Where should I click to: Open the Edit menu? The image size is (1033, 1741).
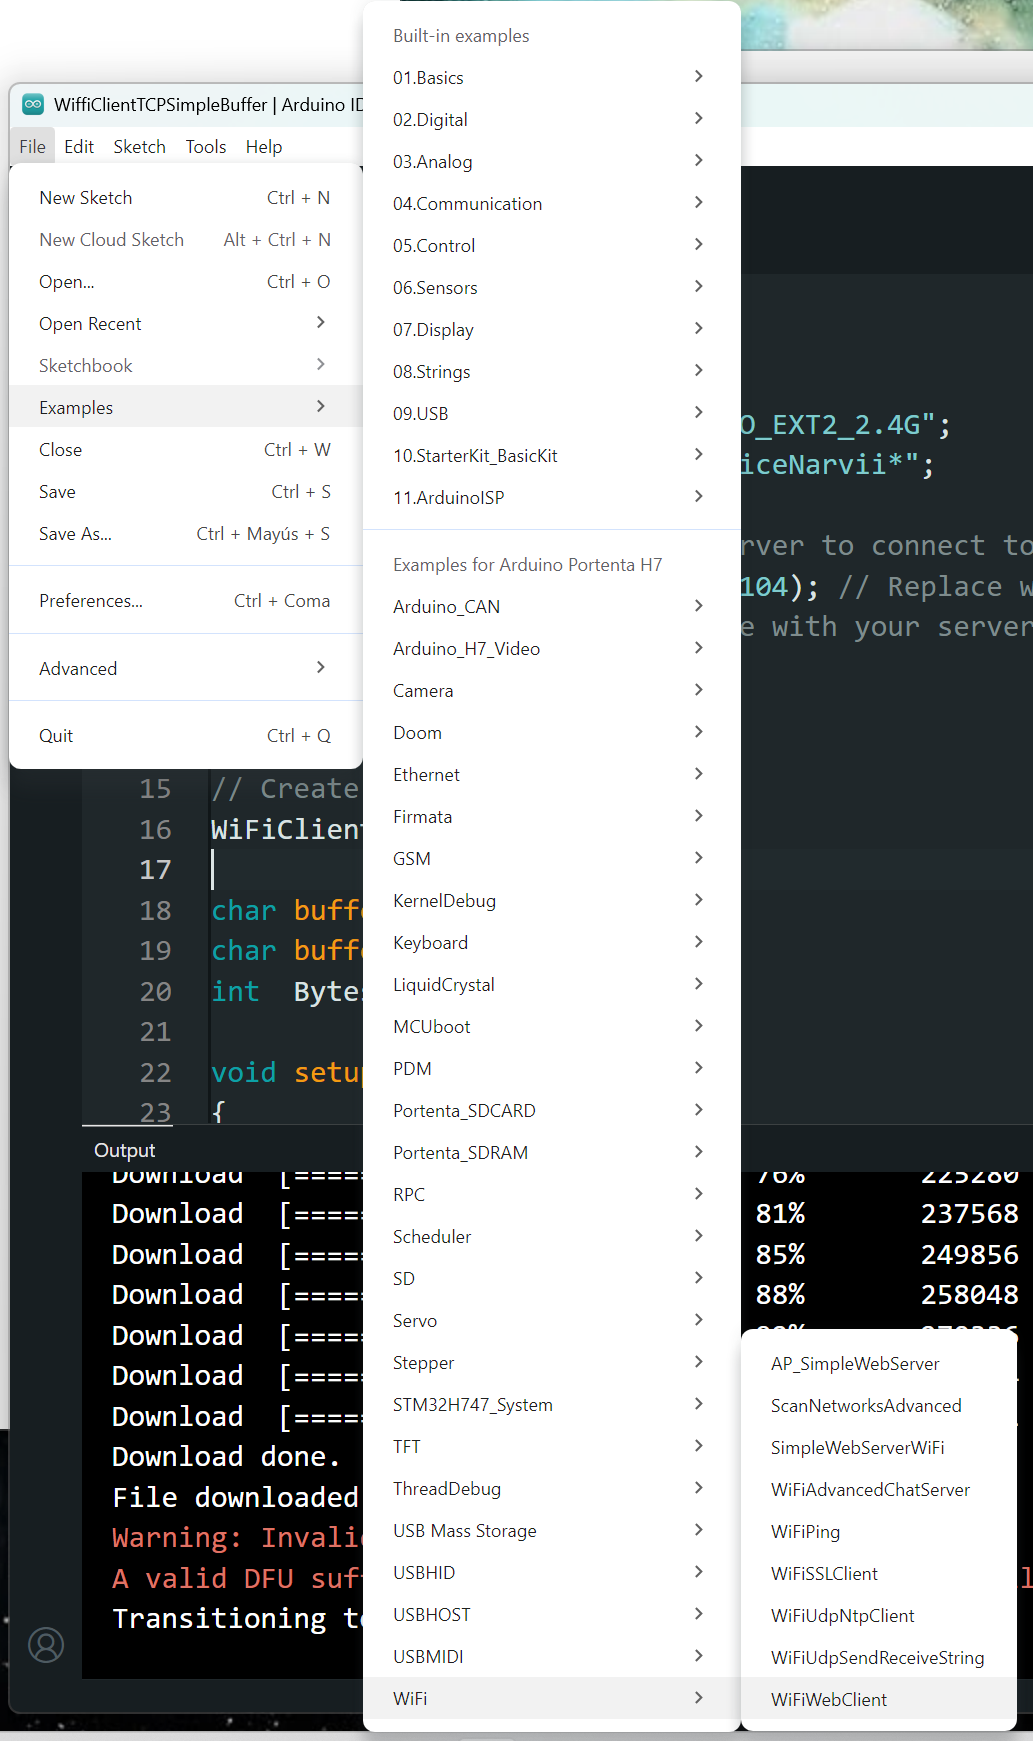[79, 146]
